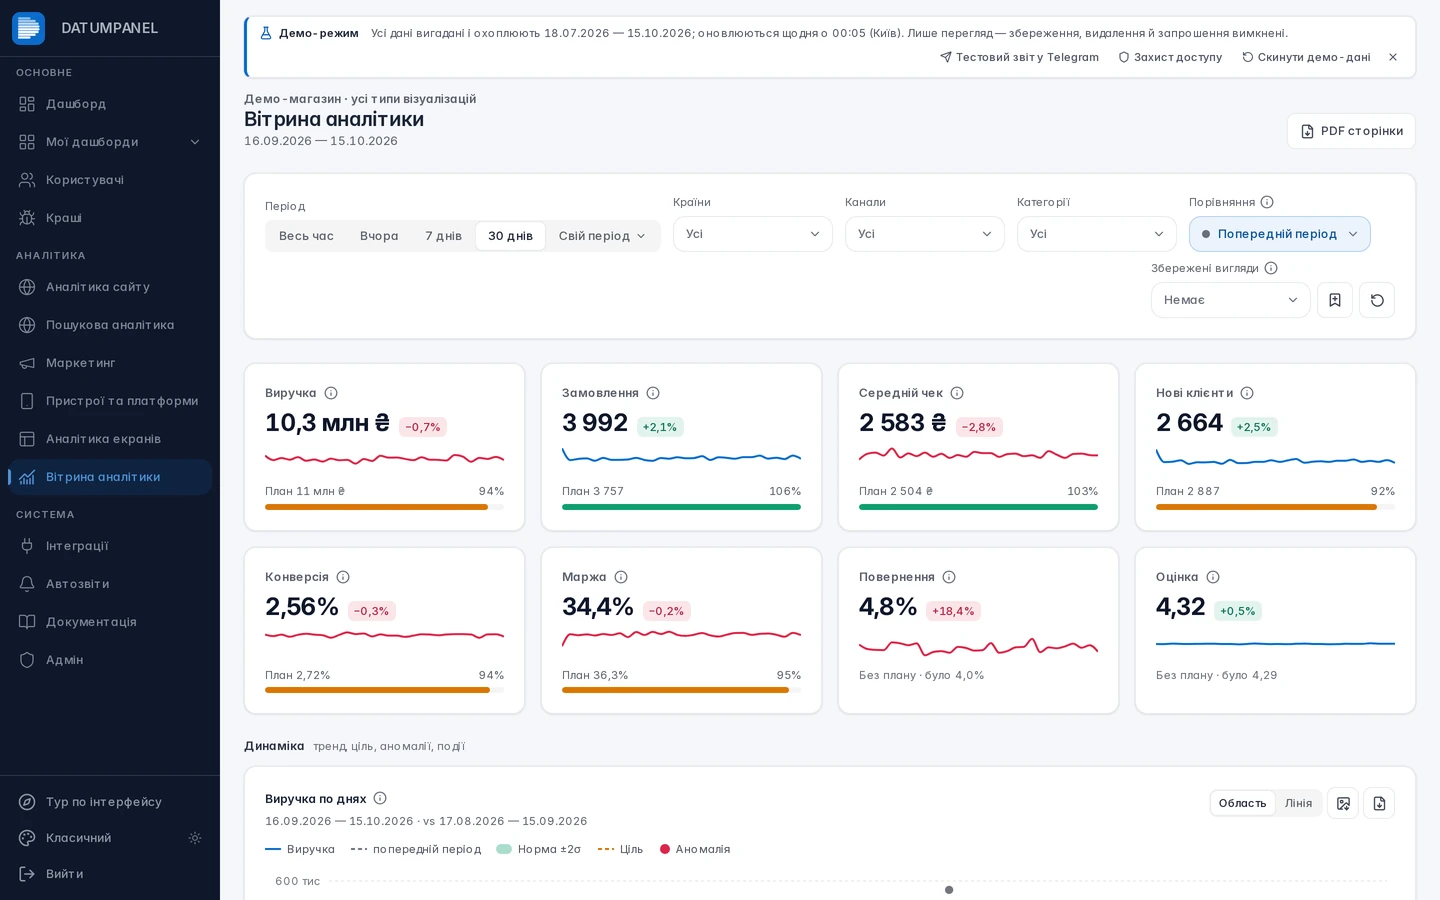Toggle the light theme sun icon
This screenshot has width=1440, height=900.
[195, 838]
